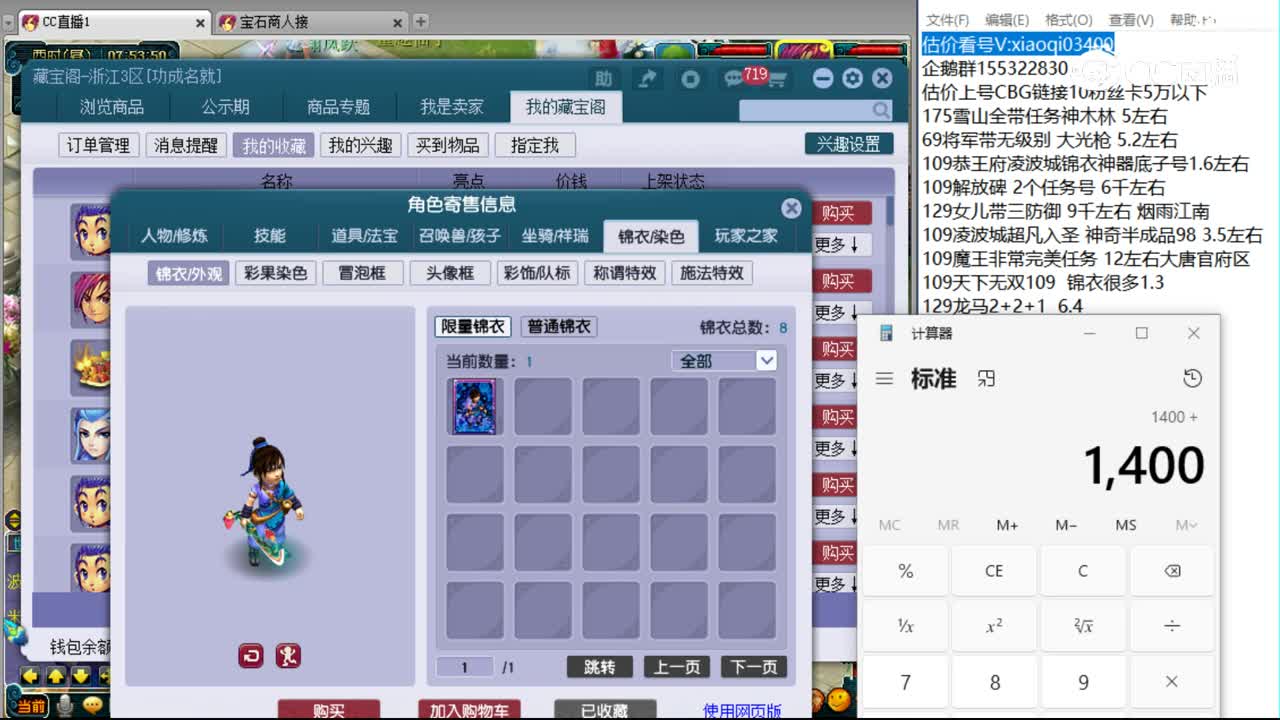Image resolution: width=1280 pixels, height=720 pixels.
Task: Open the calculator history clock icon
Action: click(x=1191, y=379)
